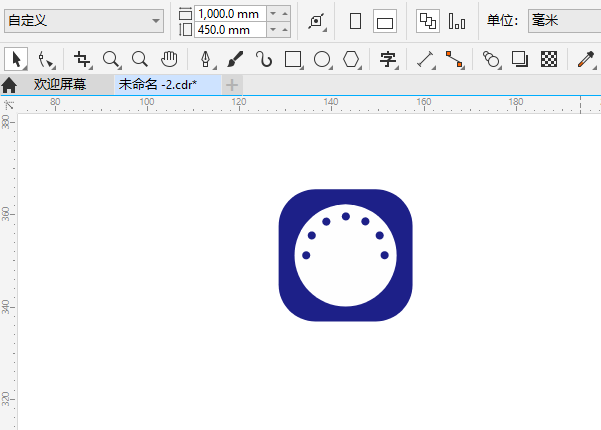Toggle portrait page orientation
Viewport: 601px width, 430px height.
click(x=356, y=21)
